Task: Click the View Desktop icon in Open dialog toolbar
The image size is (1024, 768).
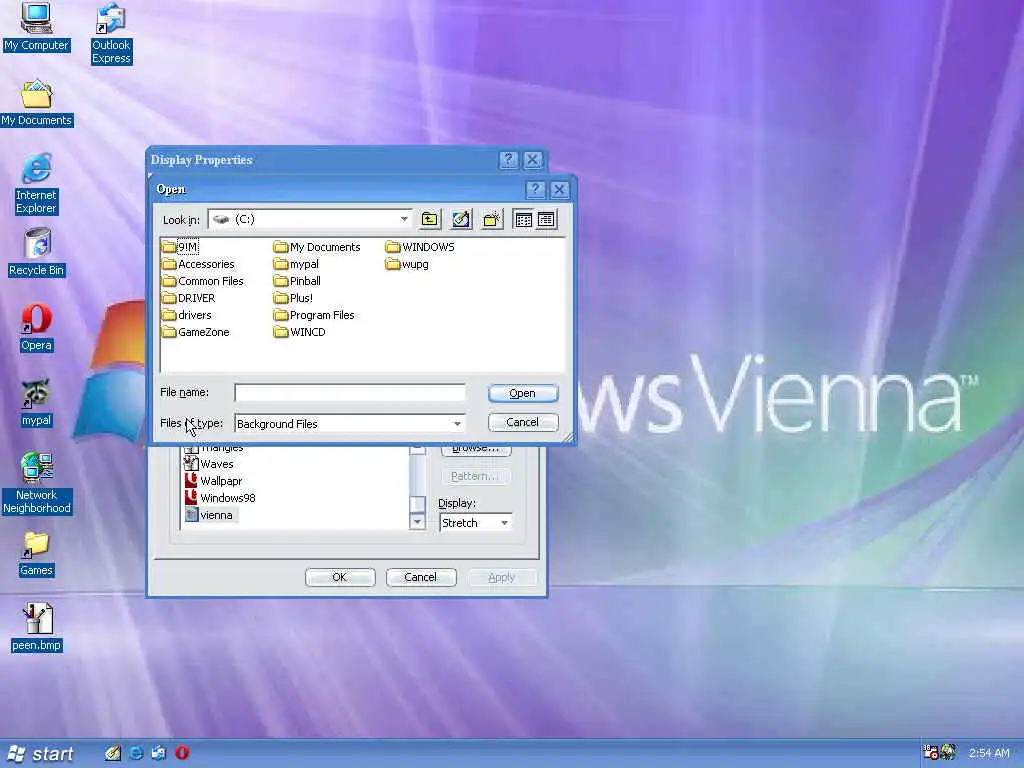Action: click(461, 219)
